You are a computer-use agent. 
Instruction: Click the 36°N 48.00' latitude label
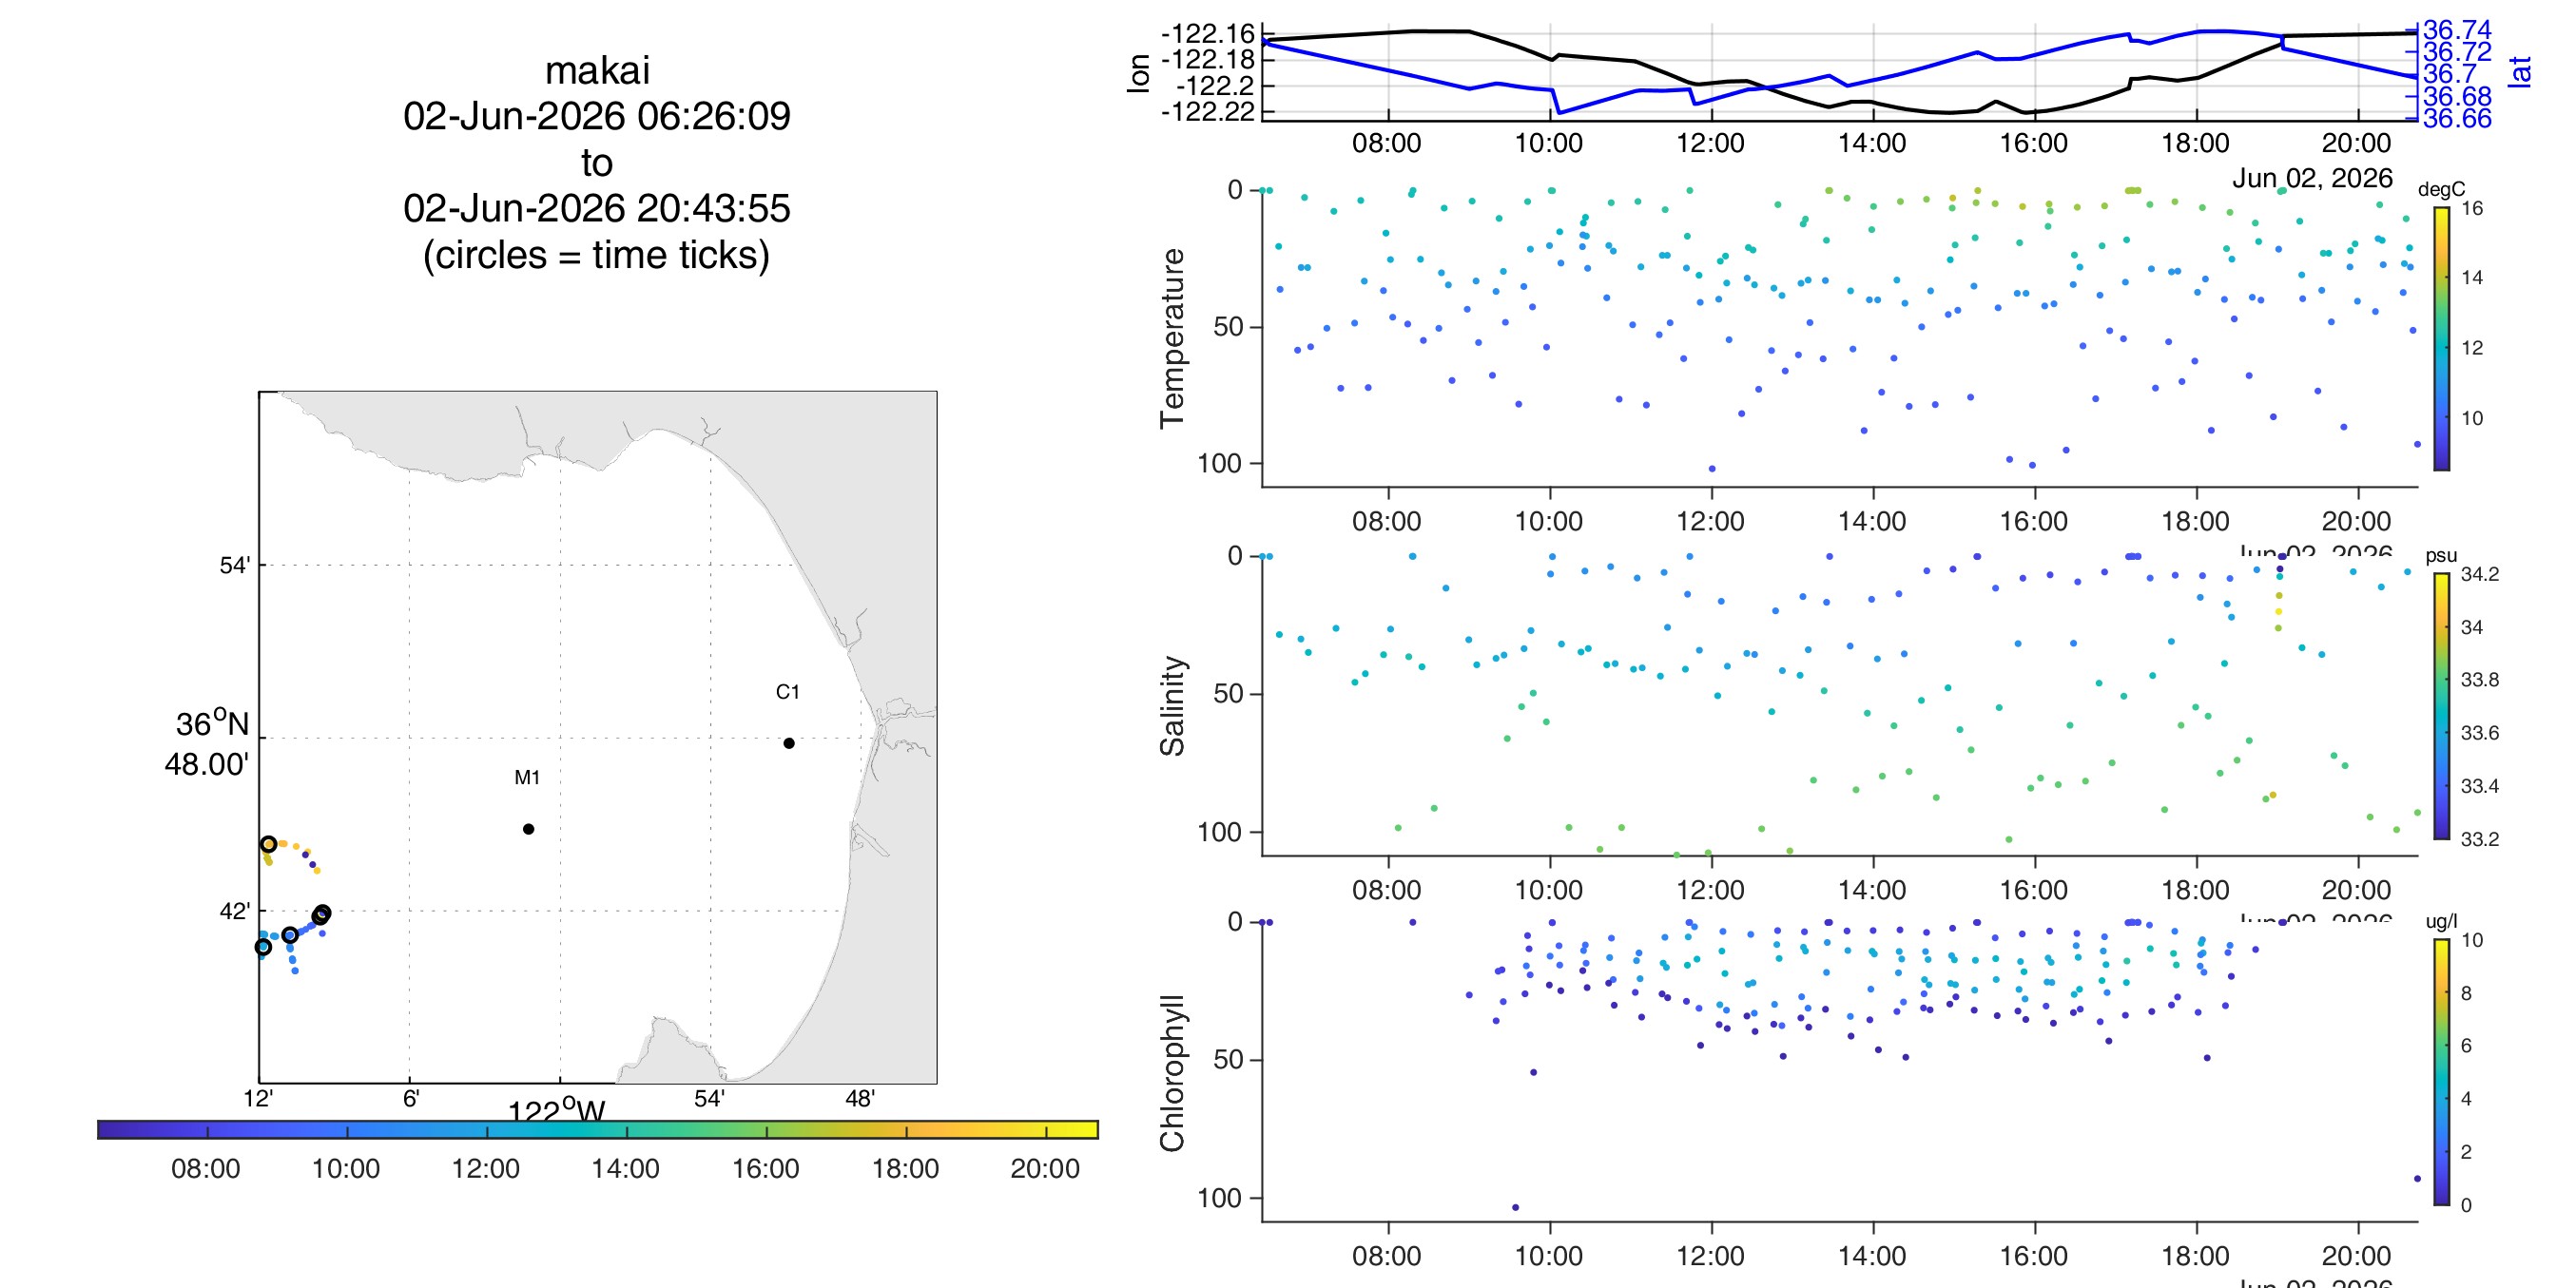pos(209,744)
